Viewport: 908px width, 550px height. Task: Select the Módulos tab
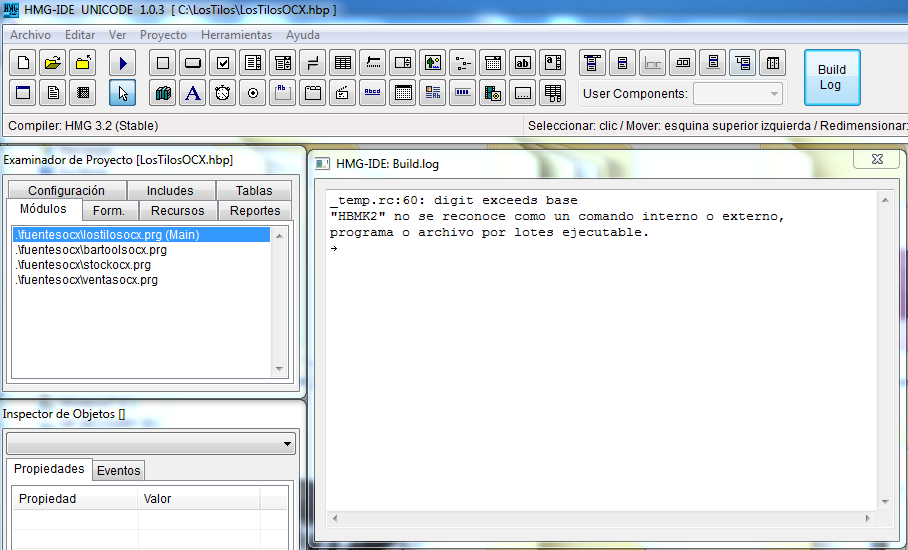[x=43, y=209]
